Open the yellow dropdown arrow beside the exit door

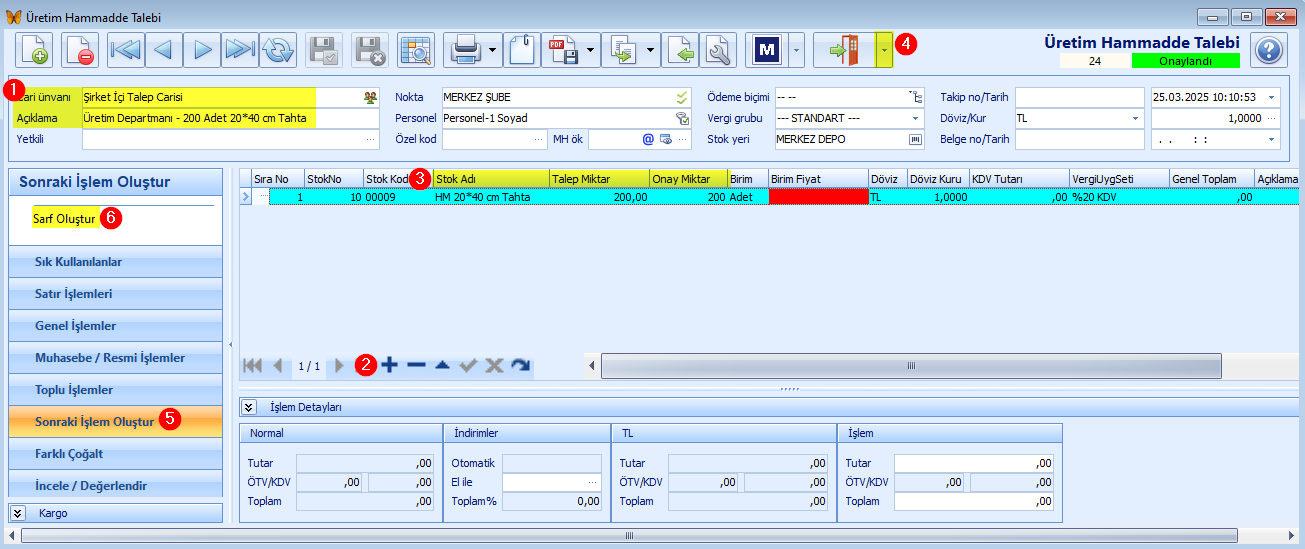pos(883,49)
